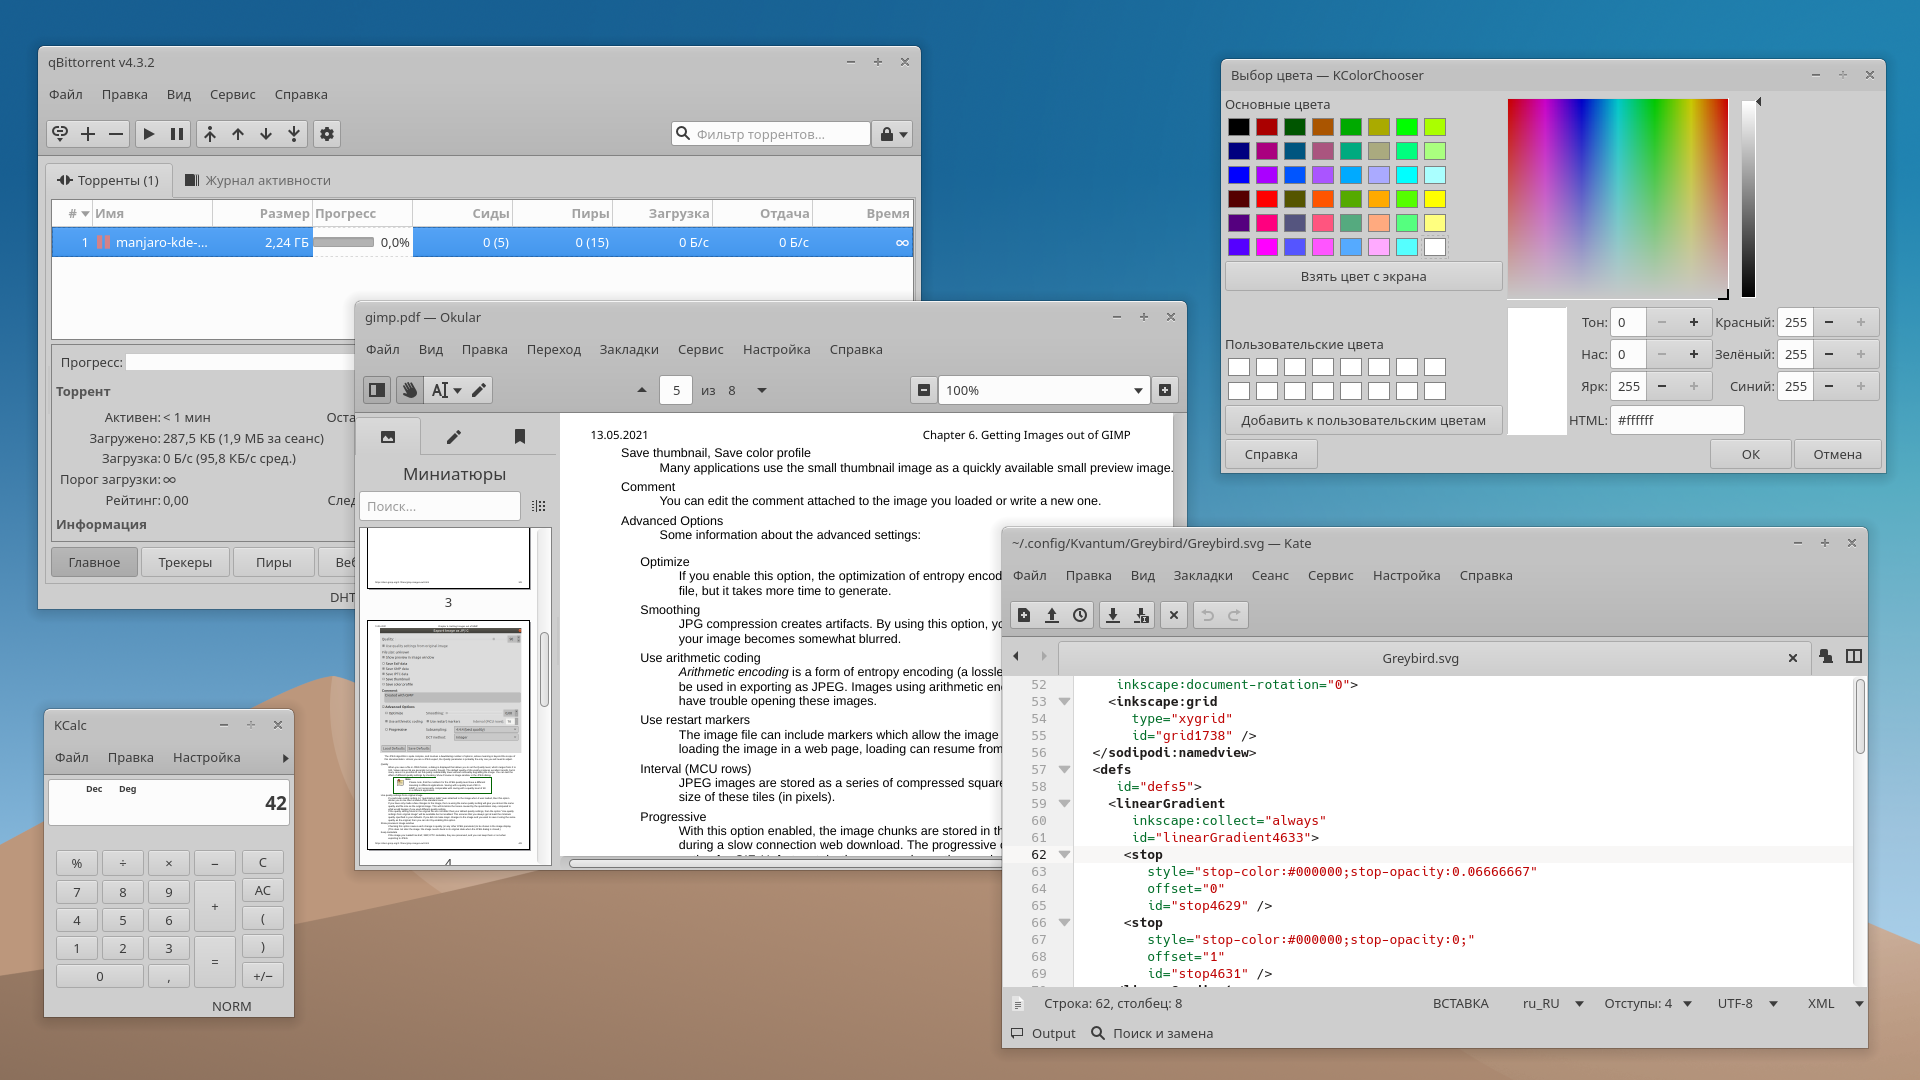Open Закладки menu in Okular

click(629, 350)
